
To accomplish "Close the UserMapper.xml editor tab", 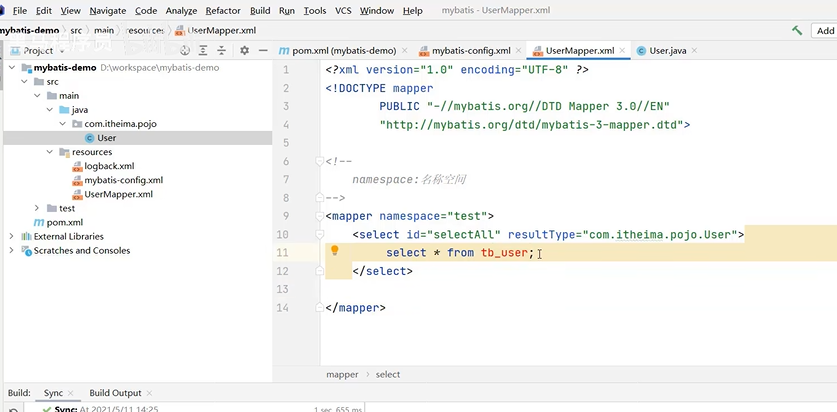I will pyautogui.click(x=624, y=50).
